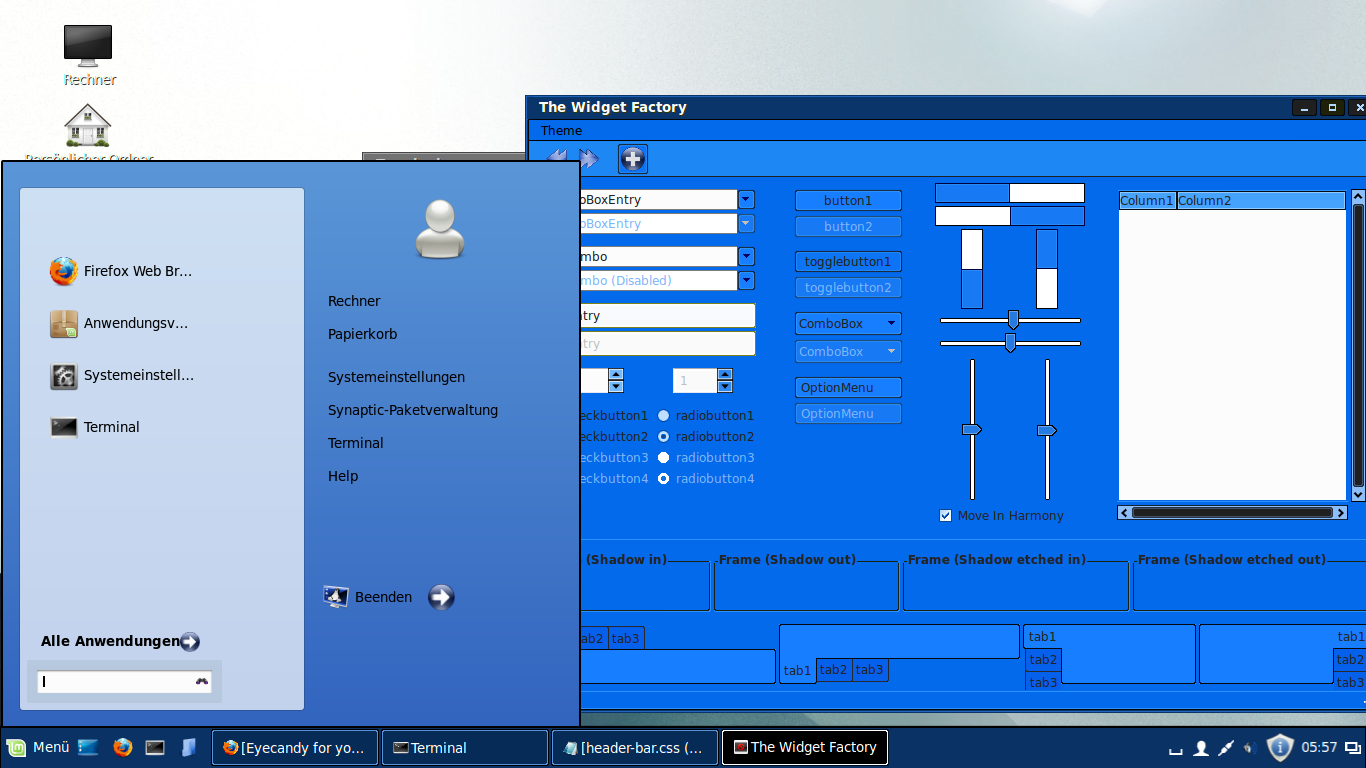Open the Combo dropdown arrow
Screen dimensions: 1366x768
click(x=746, y=256)
